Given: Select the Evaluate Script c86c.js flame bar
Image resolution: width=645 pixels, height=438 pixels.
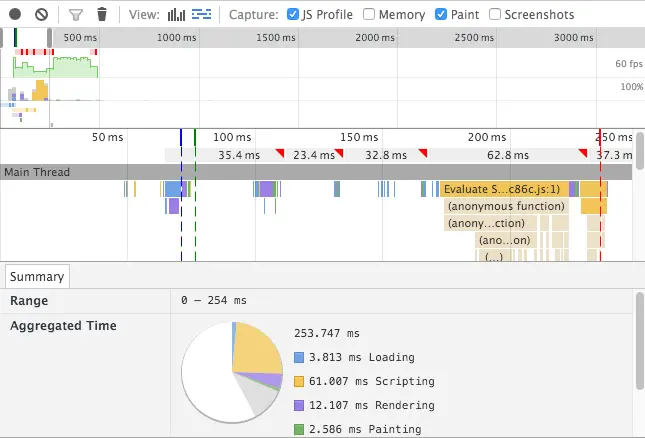Looking at the screenshot, I should coord(504,189).
